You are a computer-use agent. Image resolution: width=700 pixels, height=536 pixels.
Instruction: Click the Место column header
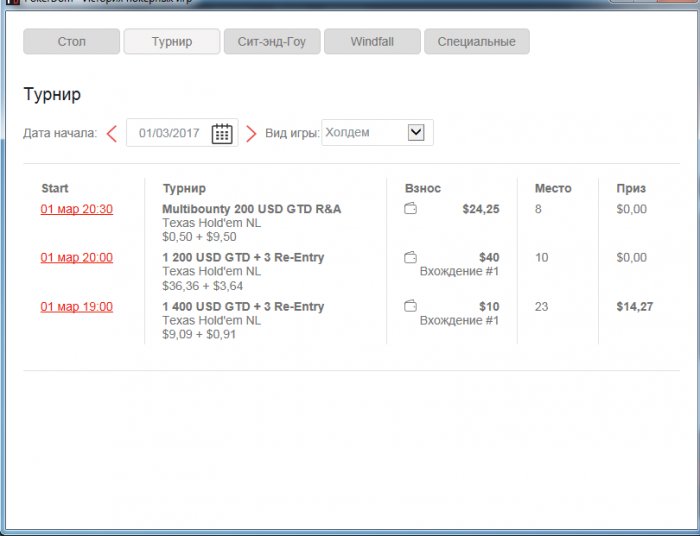point(553,188)
